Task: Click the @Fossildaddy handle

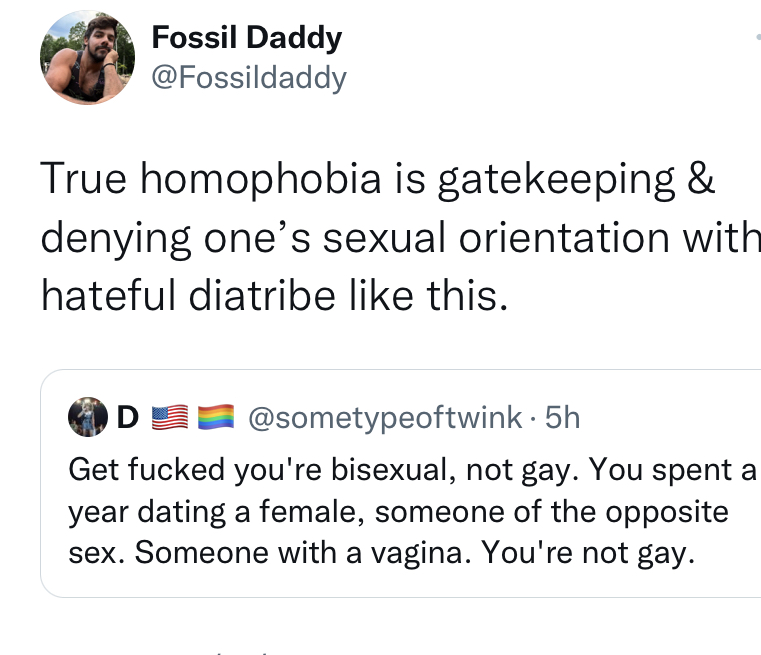Action: click(x=248, y=77)
